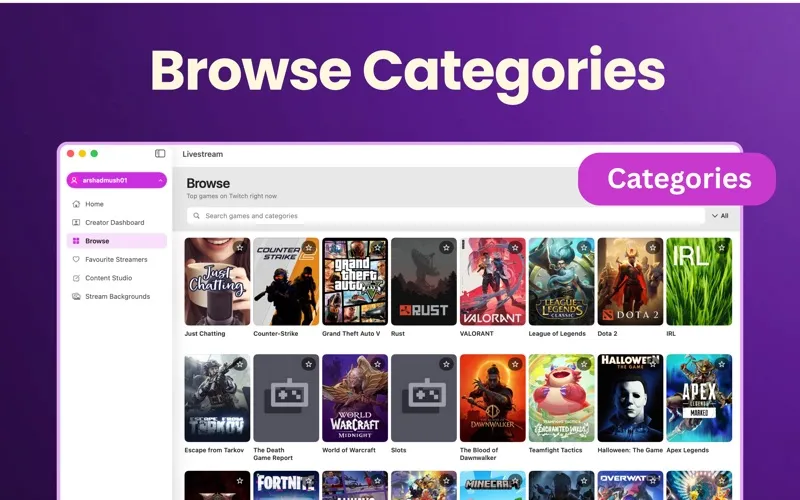Viewport: 800px width, 500px height.
Task: Star the Apex Legends category
Action: [721, 364]
